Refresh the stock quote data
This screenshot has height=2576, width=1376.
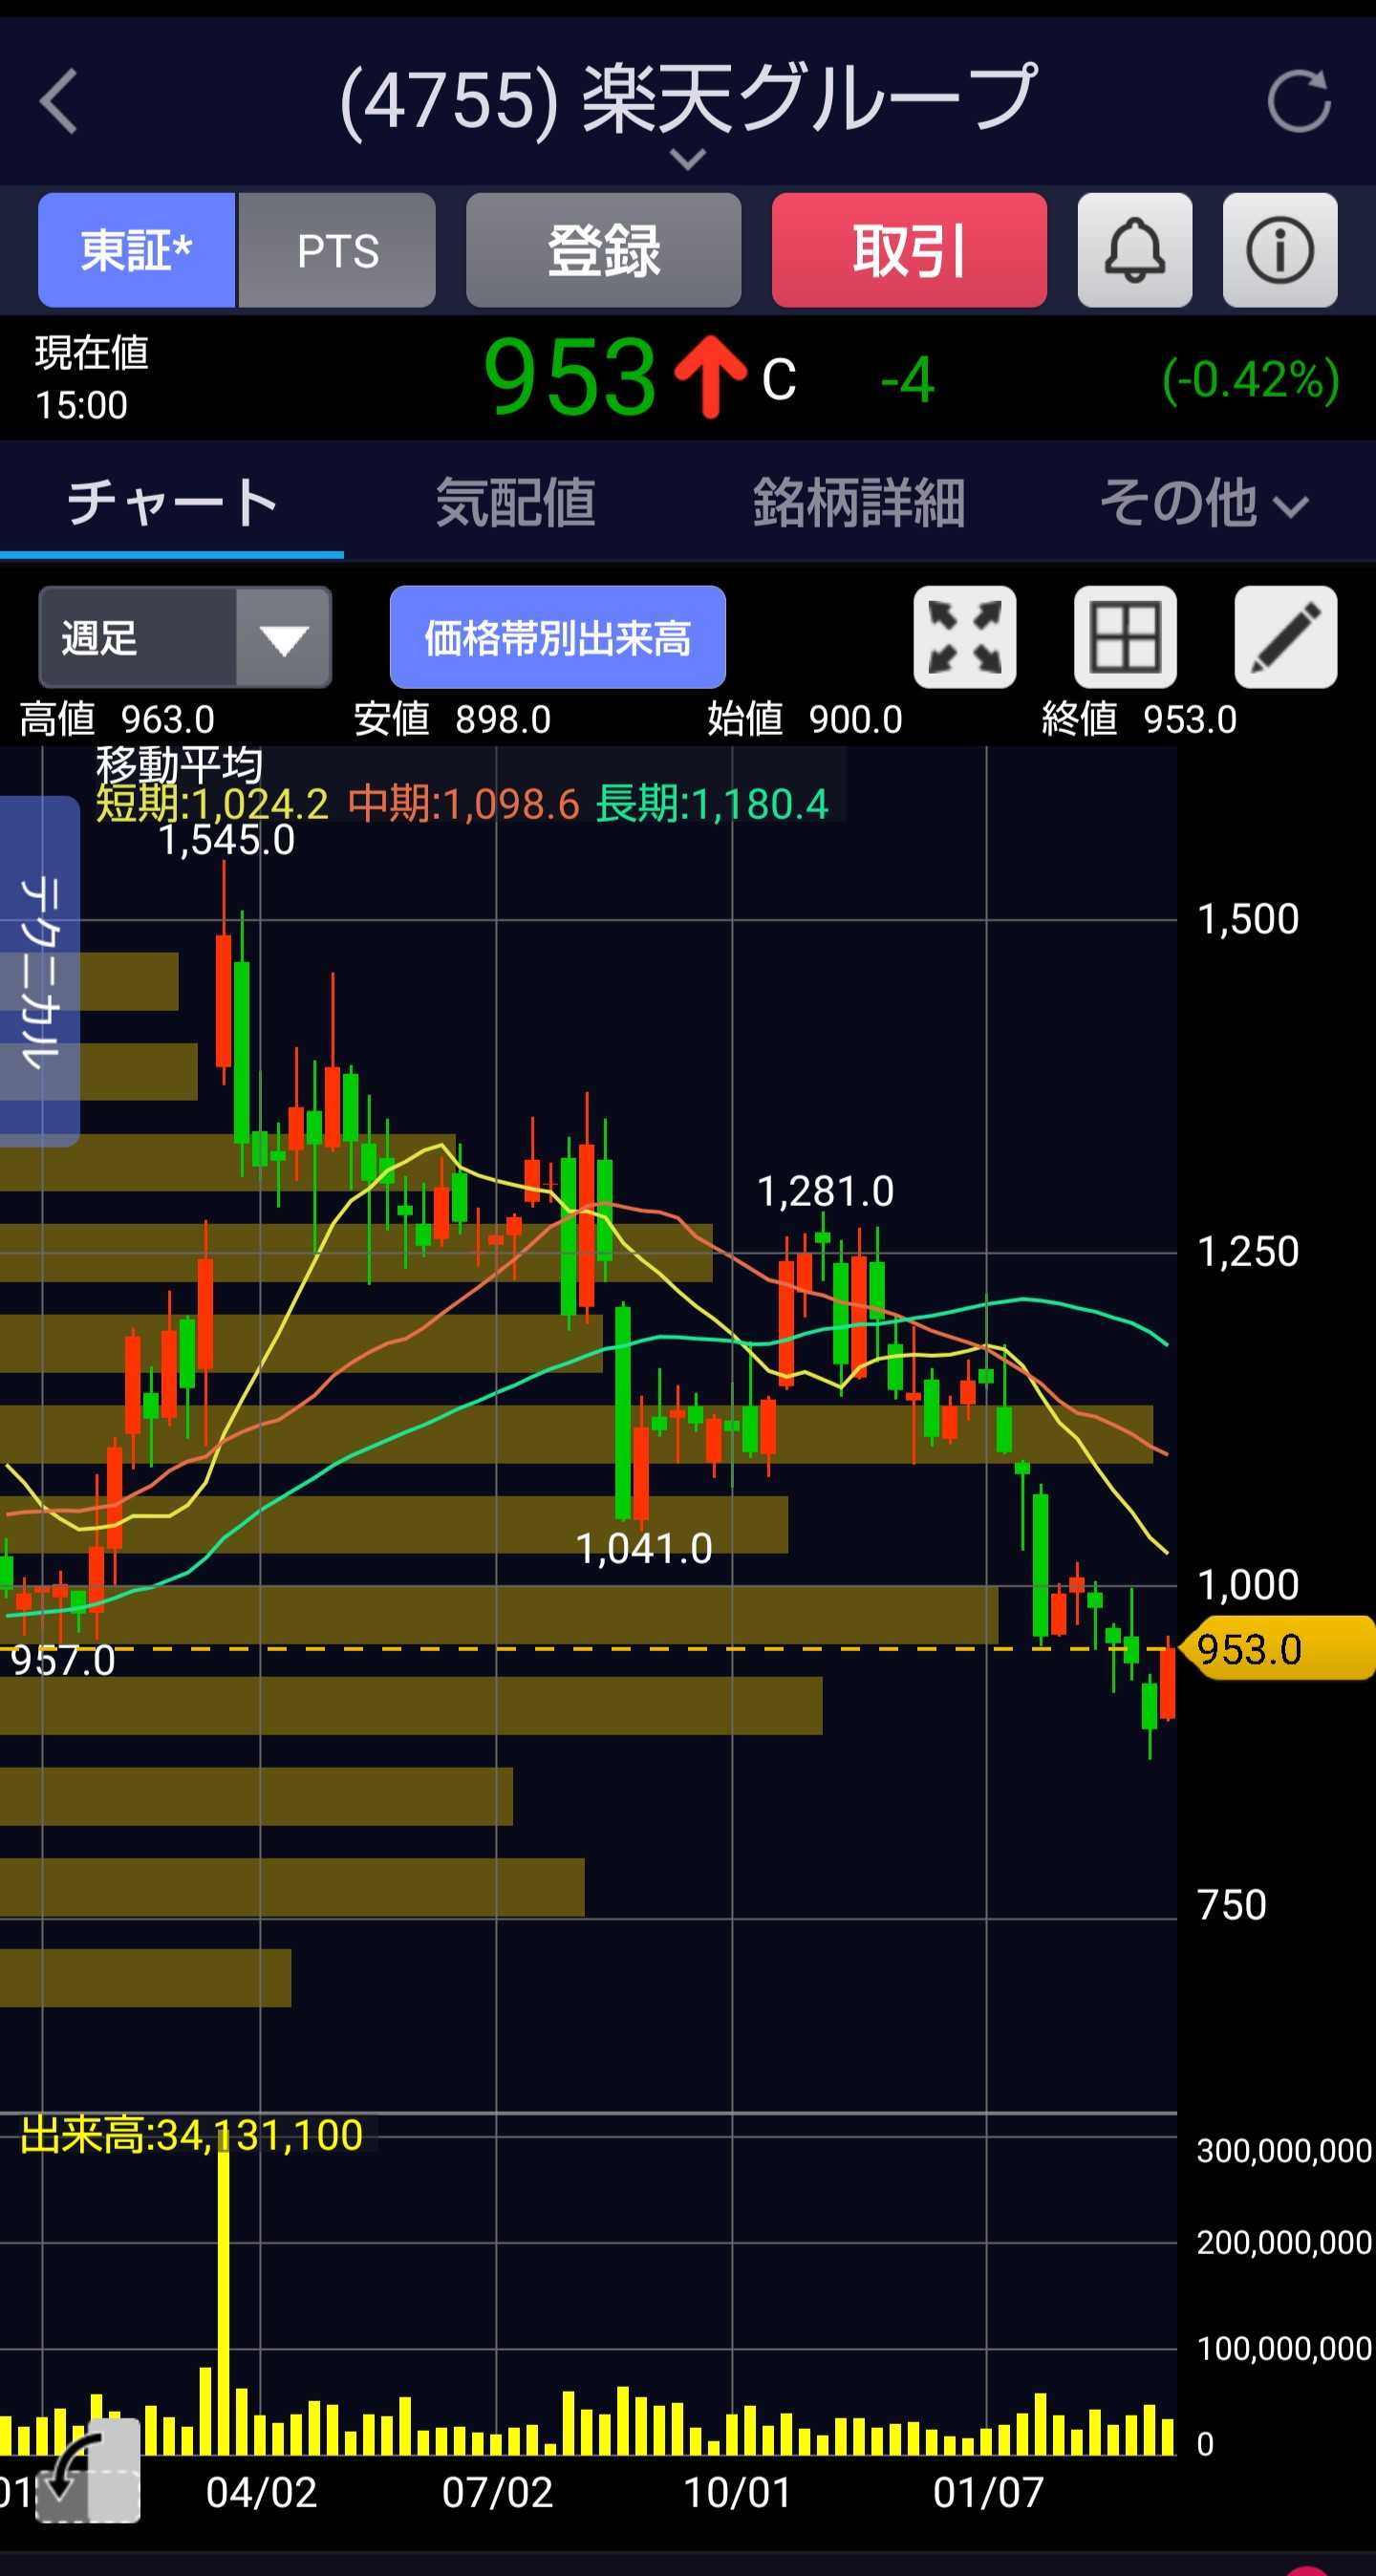click(x=1299, y=101)
